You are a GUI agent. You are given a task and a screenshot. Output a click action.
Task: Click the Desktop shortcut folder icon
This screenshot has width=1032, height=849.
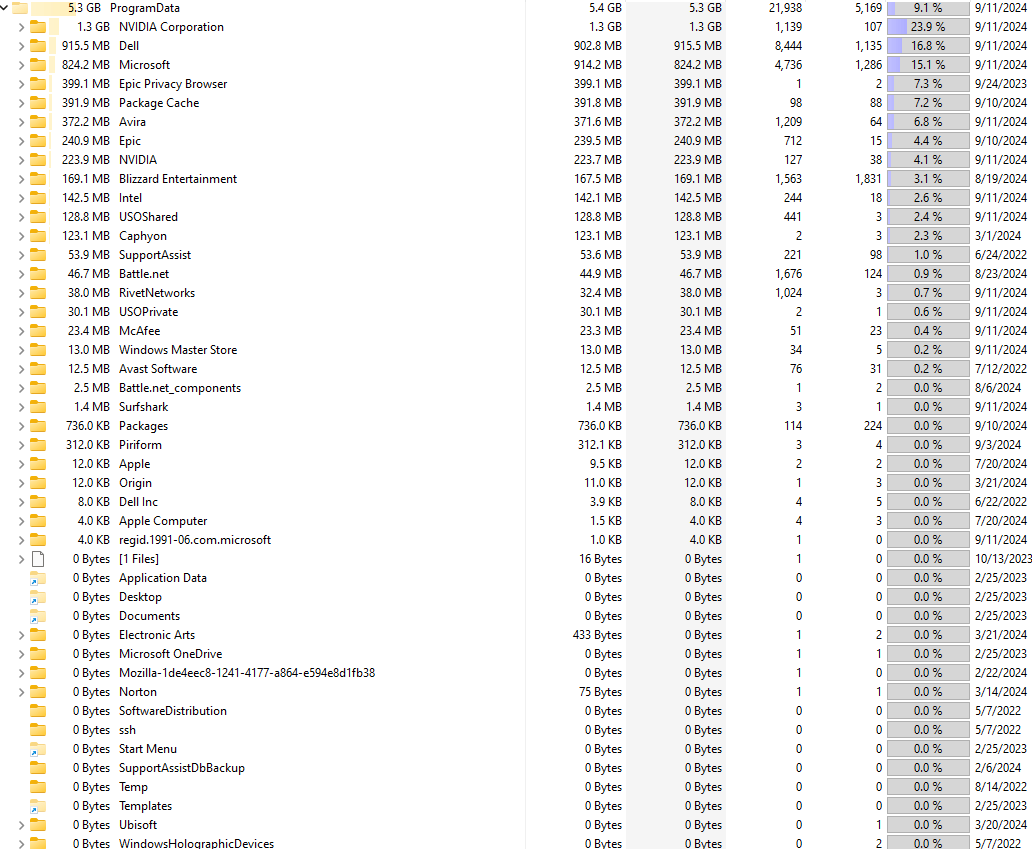pyautogui.click(x=38, y=598)
